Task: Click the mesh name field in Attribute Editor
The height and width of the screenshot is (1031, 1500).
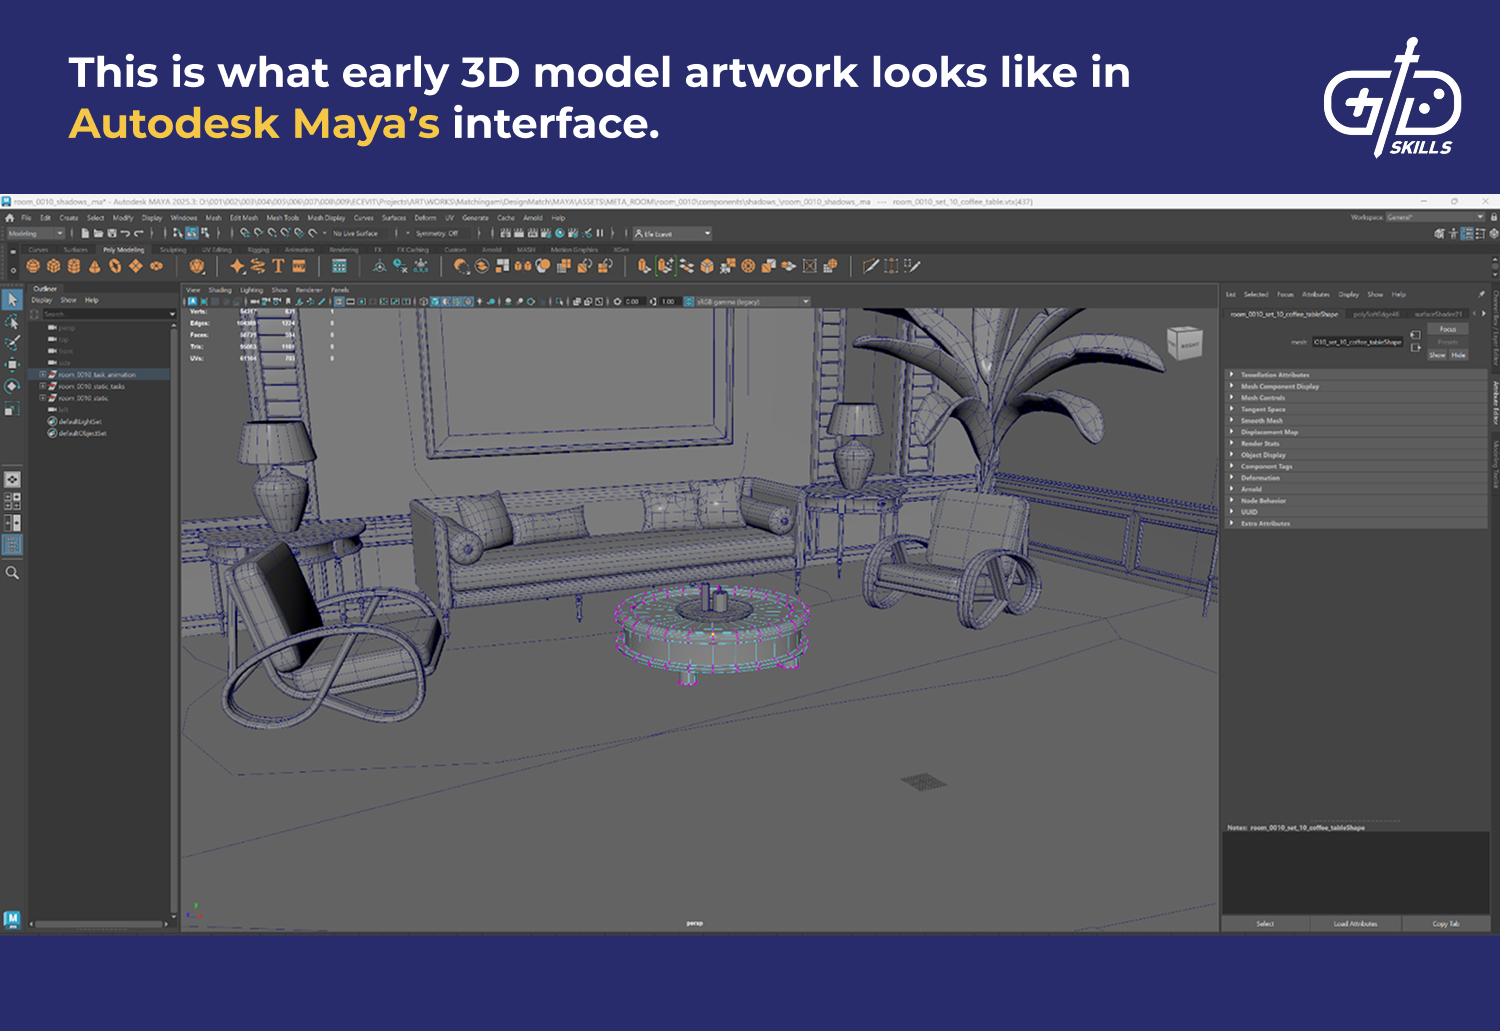Action: pyautogui.click(x=1357, y=342)
